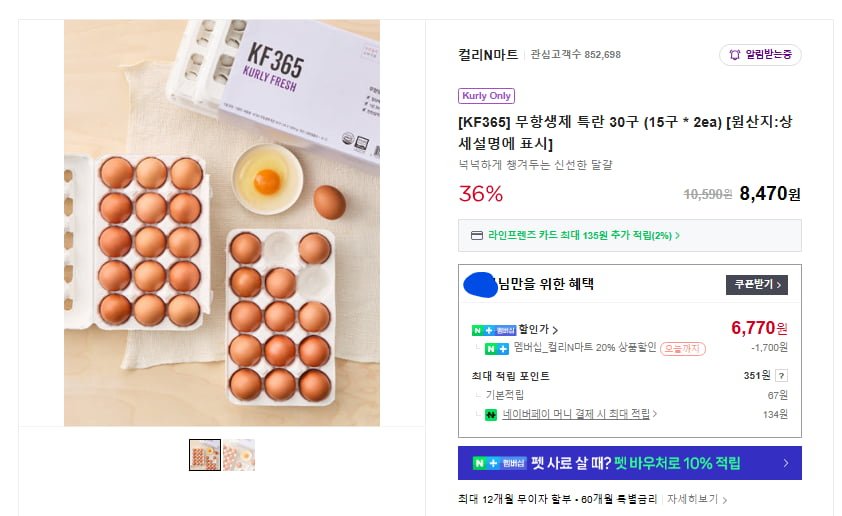Screen dimensions: 842x516
Task: Expand the 할인가 chevron details
Action: 556,330
